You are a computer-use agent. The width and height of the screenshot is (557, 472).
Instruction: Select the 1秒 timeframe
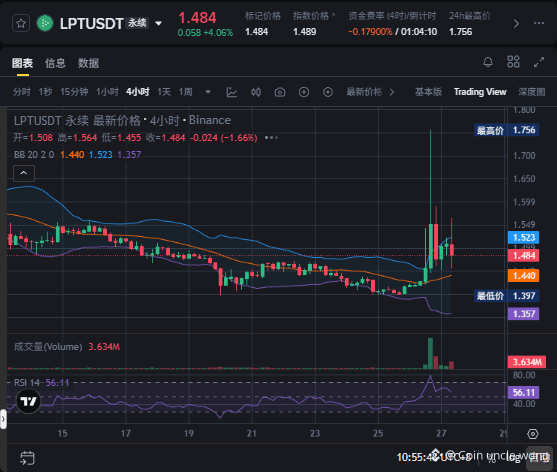(45, 92)
